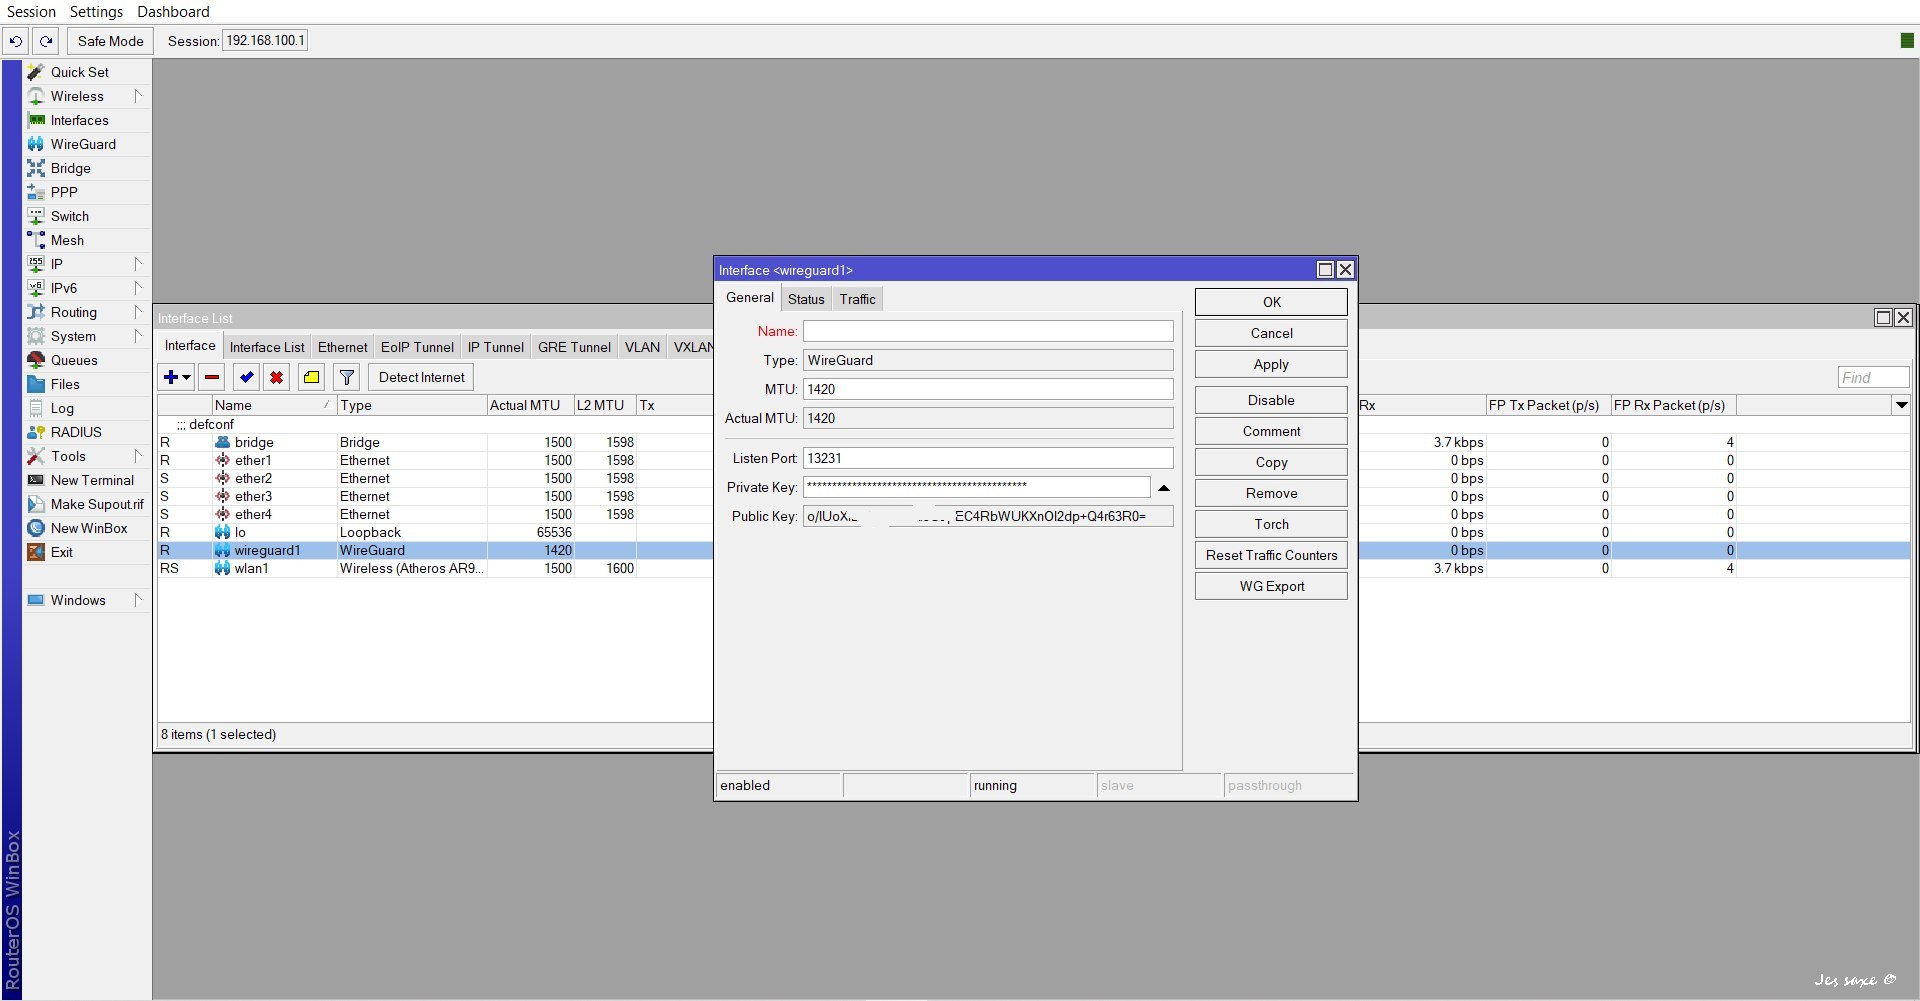Select the wlan1 interface row
Screen dimensions: 1920x1001
pyautogui.click(x=435, y=568)
